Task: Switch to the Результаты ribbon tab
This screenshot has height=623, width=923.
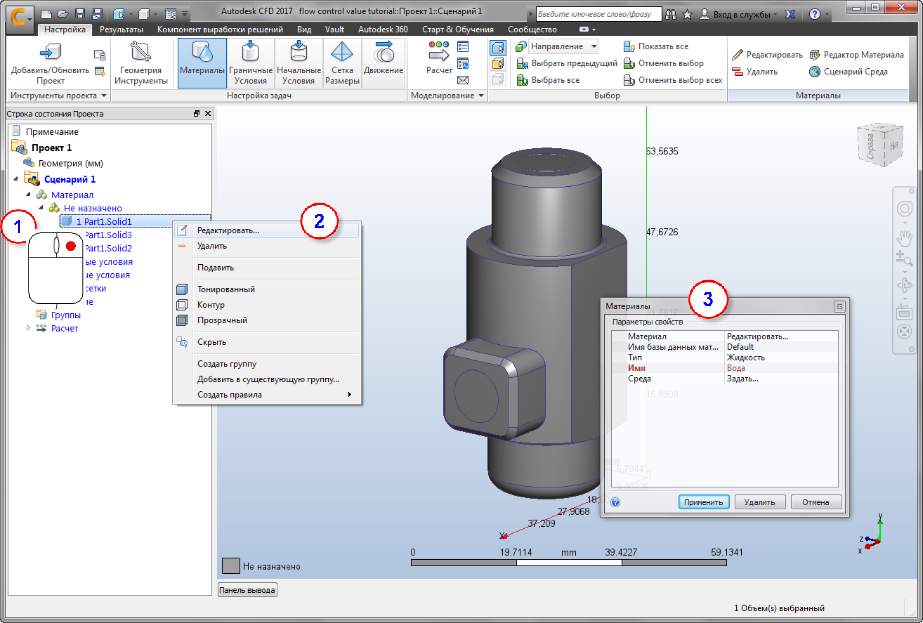Action: coord(120,30)
